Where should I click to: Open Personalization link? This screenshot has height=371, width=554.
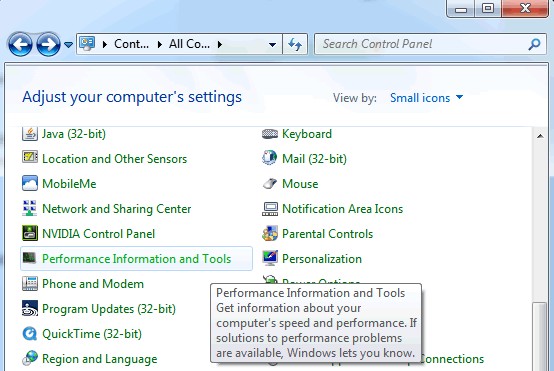pos(322,259)
